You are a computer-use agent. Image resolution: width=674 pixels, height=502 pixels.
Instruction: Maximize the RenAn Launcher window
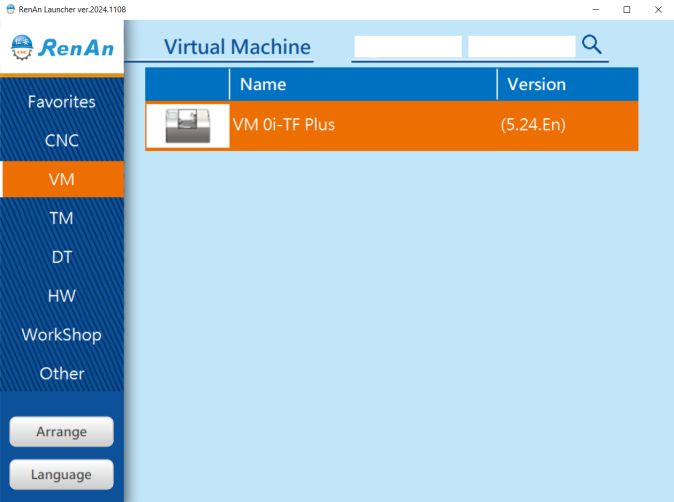[x=627, y=9]
